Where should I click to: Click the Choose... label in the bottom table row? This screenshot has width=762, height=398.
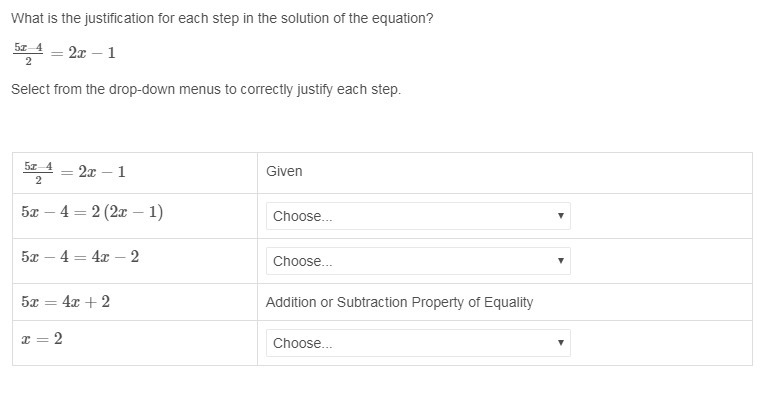303,344
